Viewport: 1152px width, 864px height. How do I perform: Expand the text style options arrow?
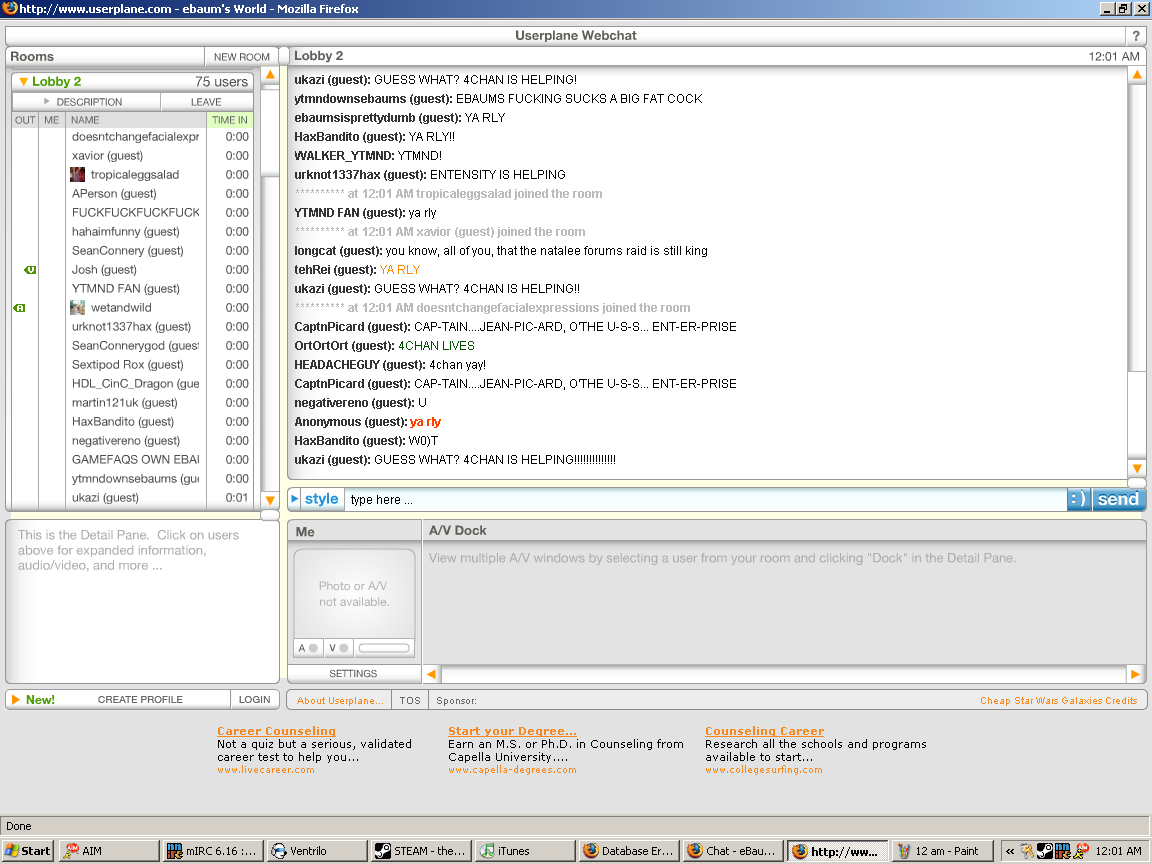295,499
